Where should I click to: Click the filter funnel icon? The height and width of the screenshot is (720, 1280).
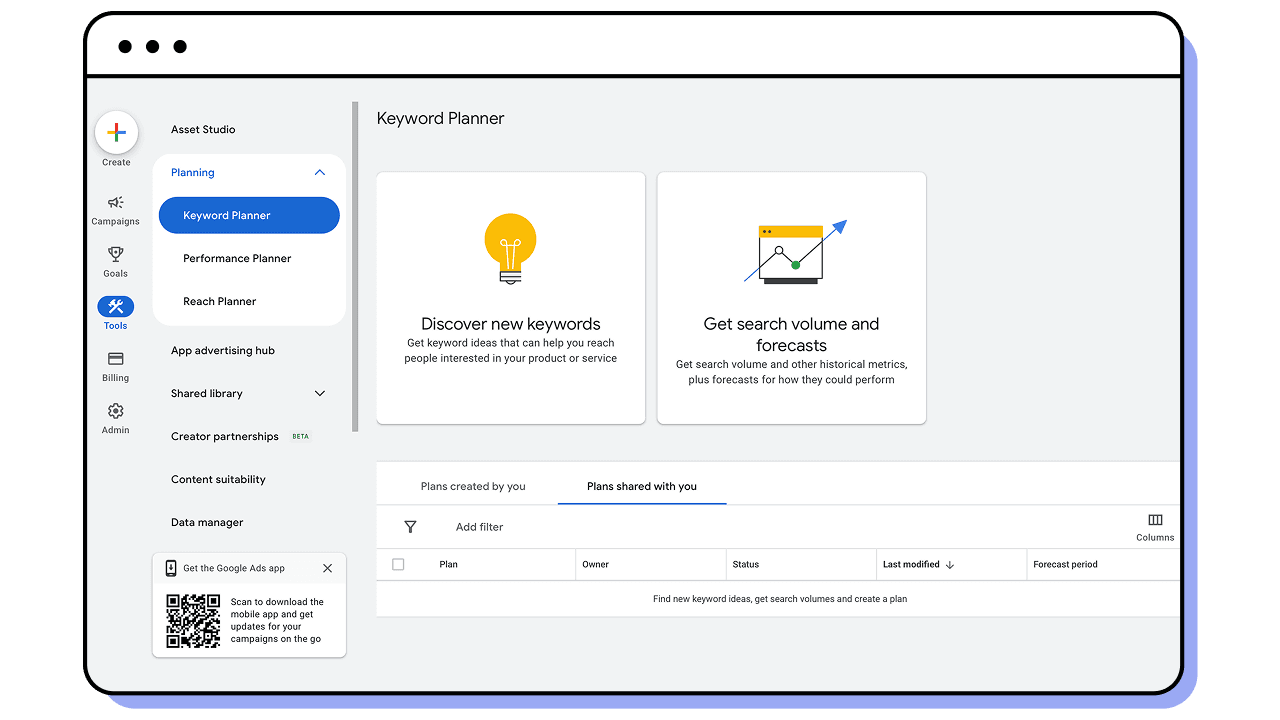pyautogui.click(x=410, y=527)
